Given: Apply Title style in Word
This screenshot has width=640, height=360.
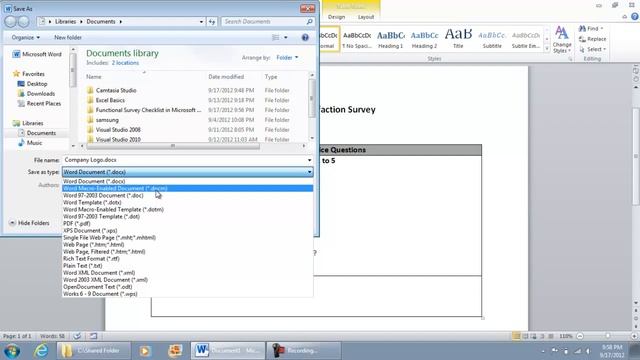Looking at the screenshot, I should click(x=458, y=39).
